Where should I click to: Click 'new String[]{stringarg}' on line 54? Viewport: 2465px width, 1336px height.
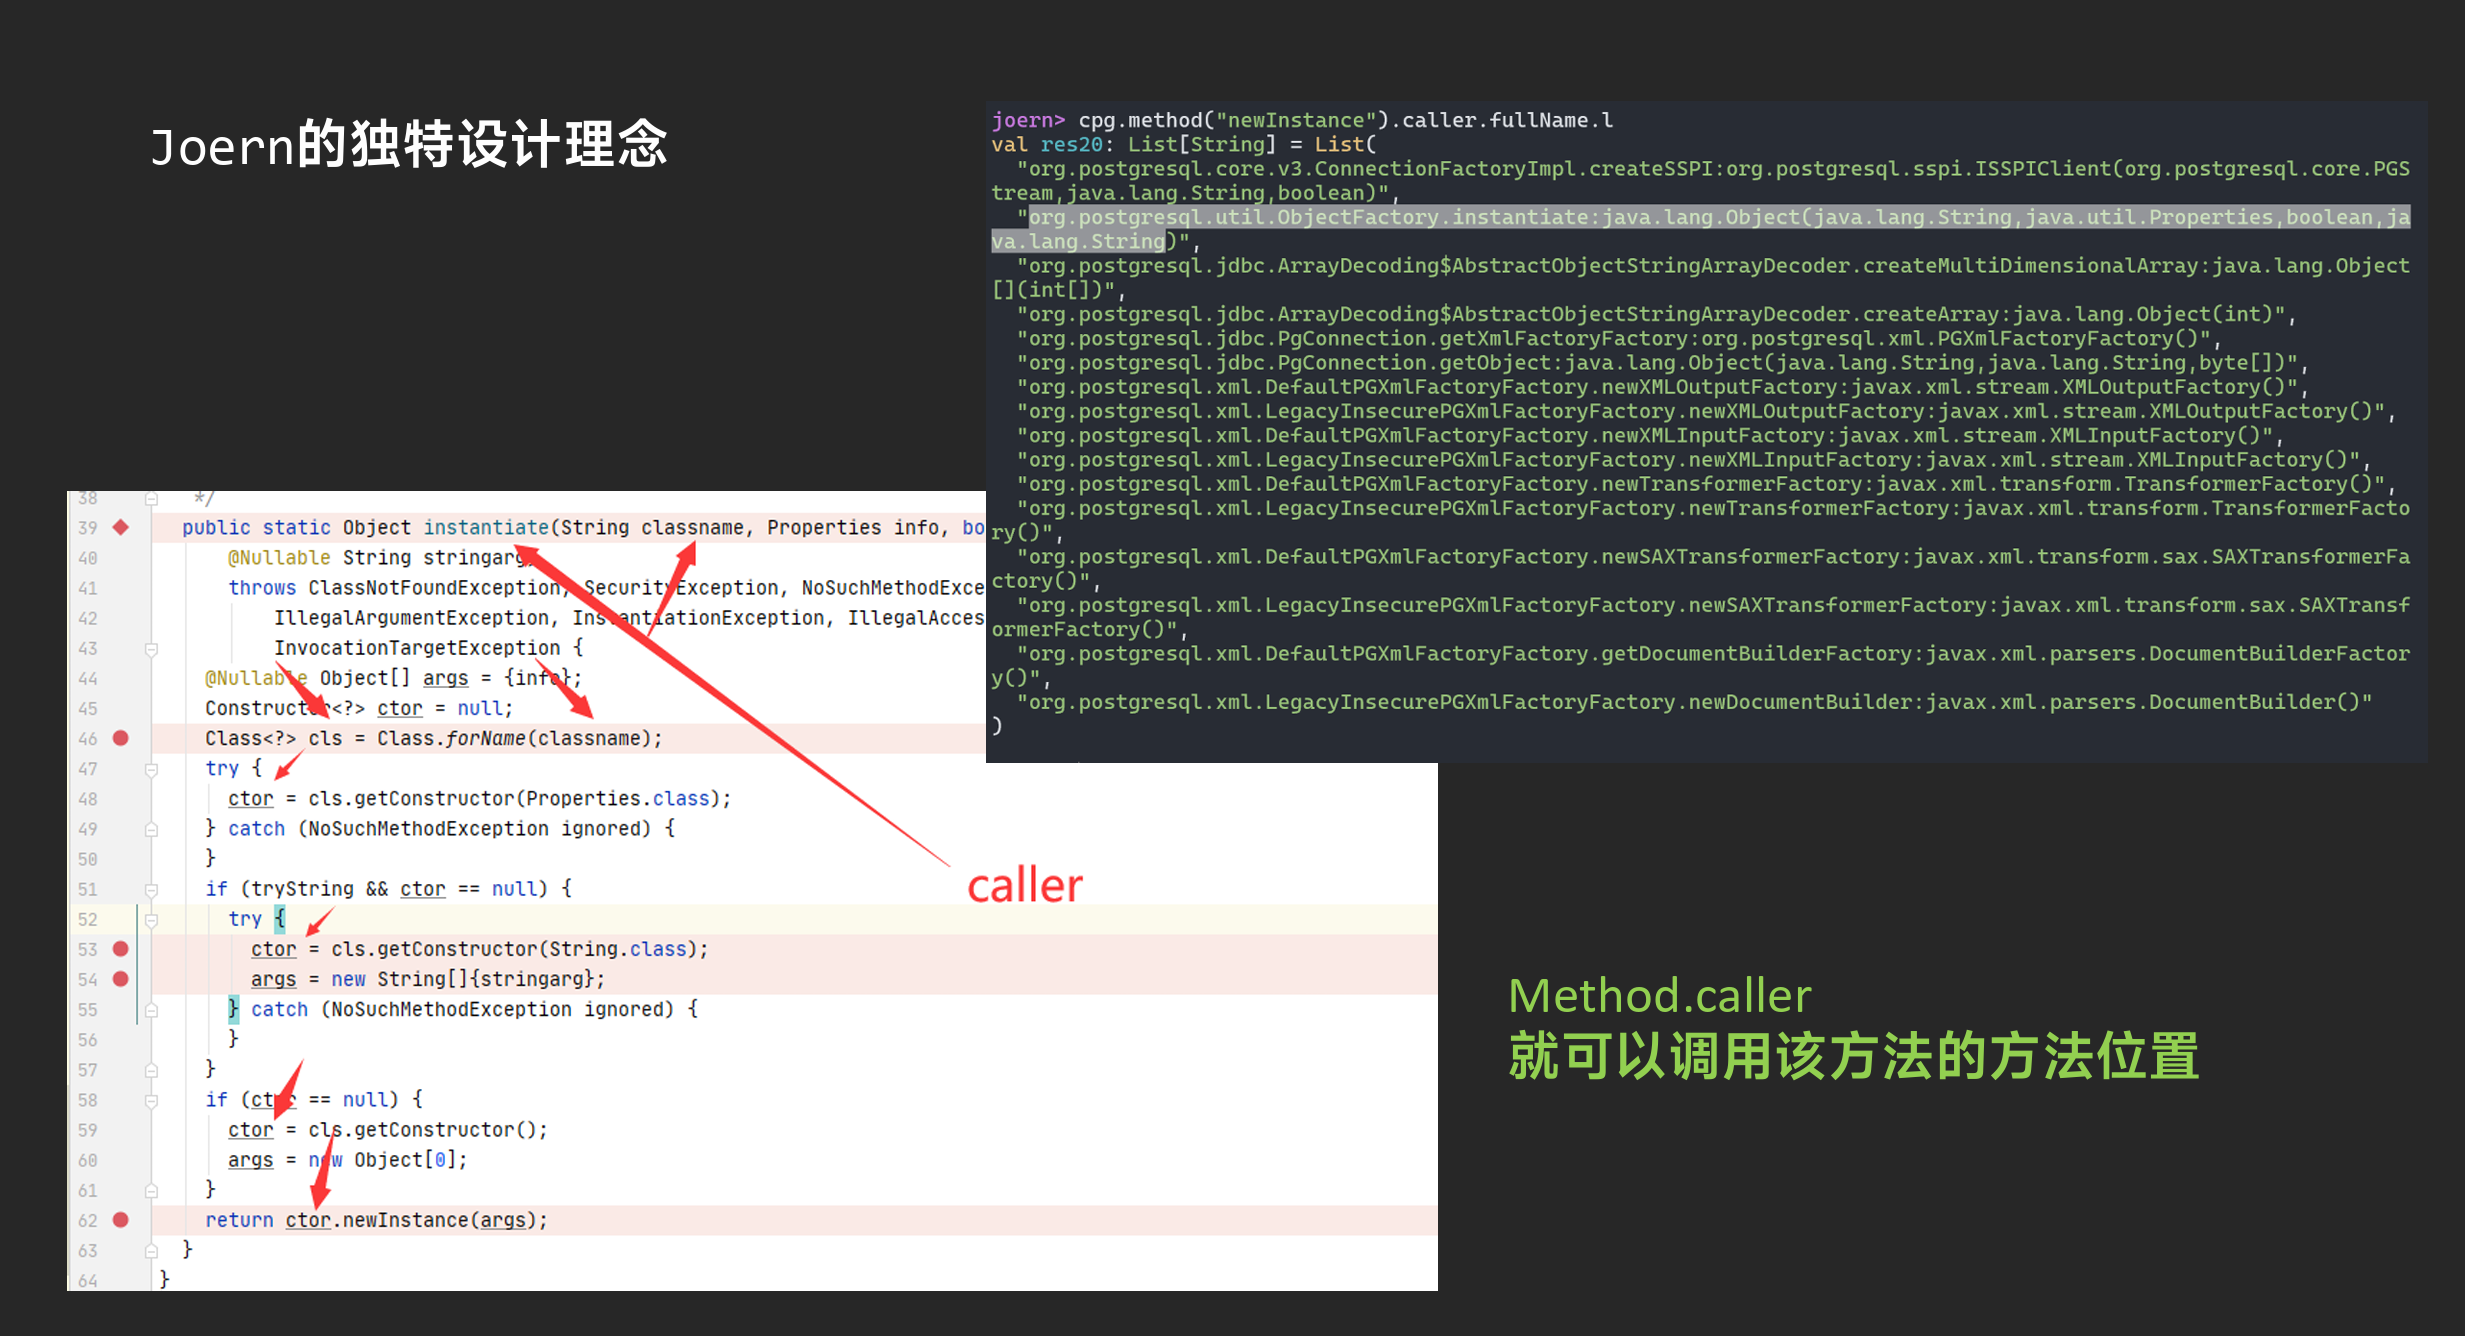point(462,978)
